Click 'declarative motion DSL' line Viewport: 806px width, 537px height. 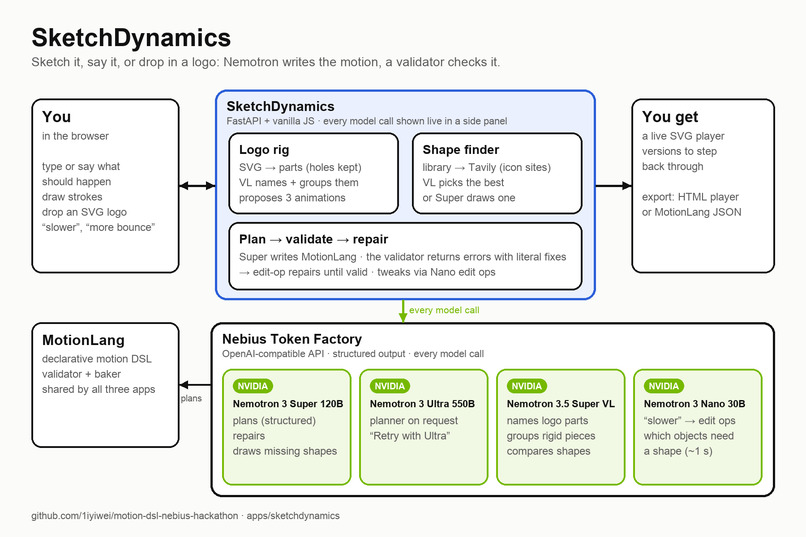tap(97, 359)
